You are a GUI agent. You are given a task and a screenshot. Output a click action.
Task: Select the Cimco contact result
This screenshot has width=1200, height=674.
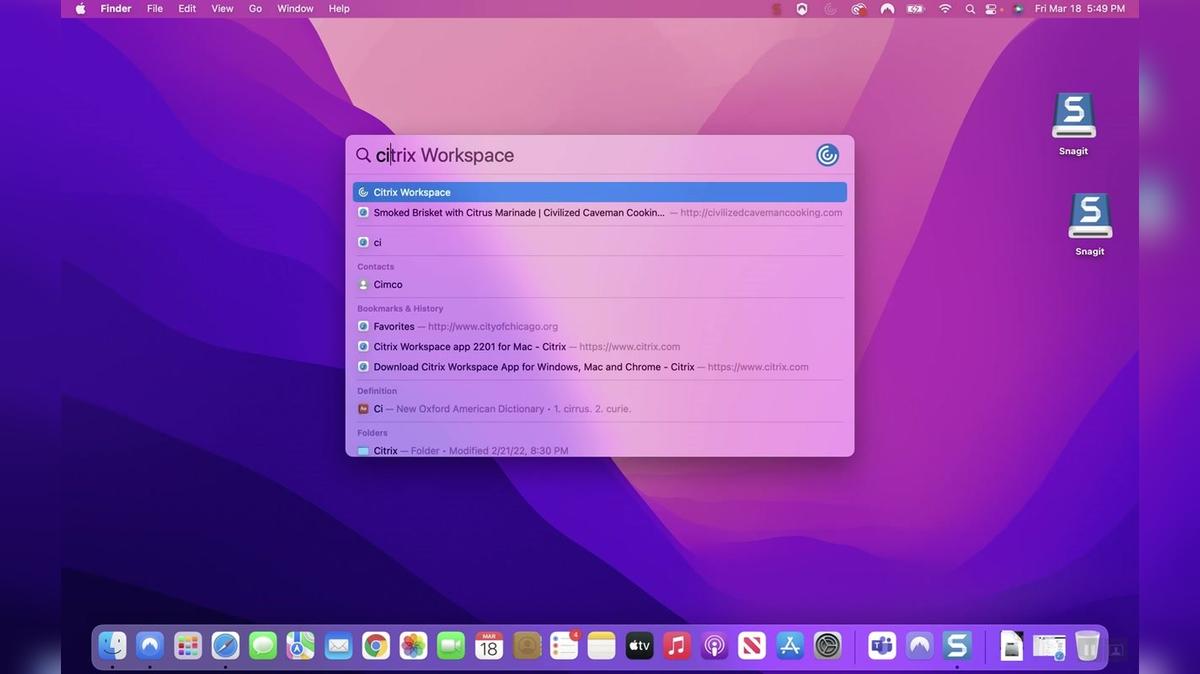click(x=388, y=285)
